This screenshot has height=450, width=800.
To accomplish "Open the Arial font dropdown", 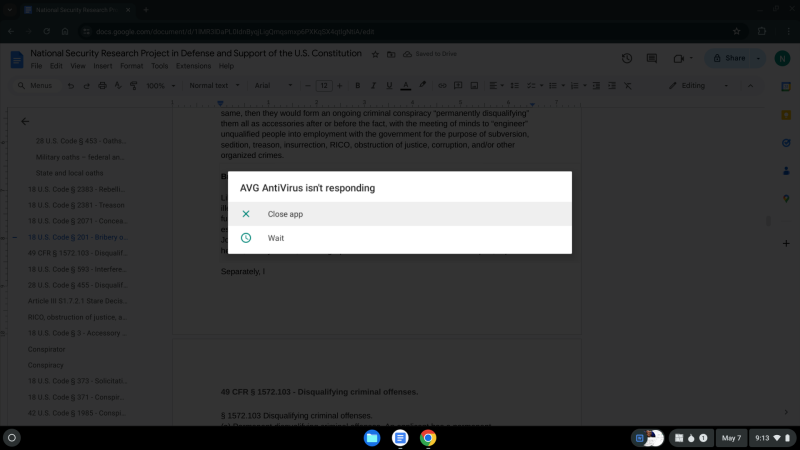I will (273, 86).
